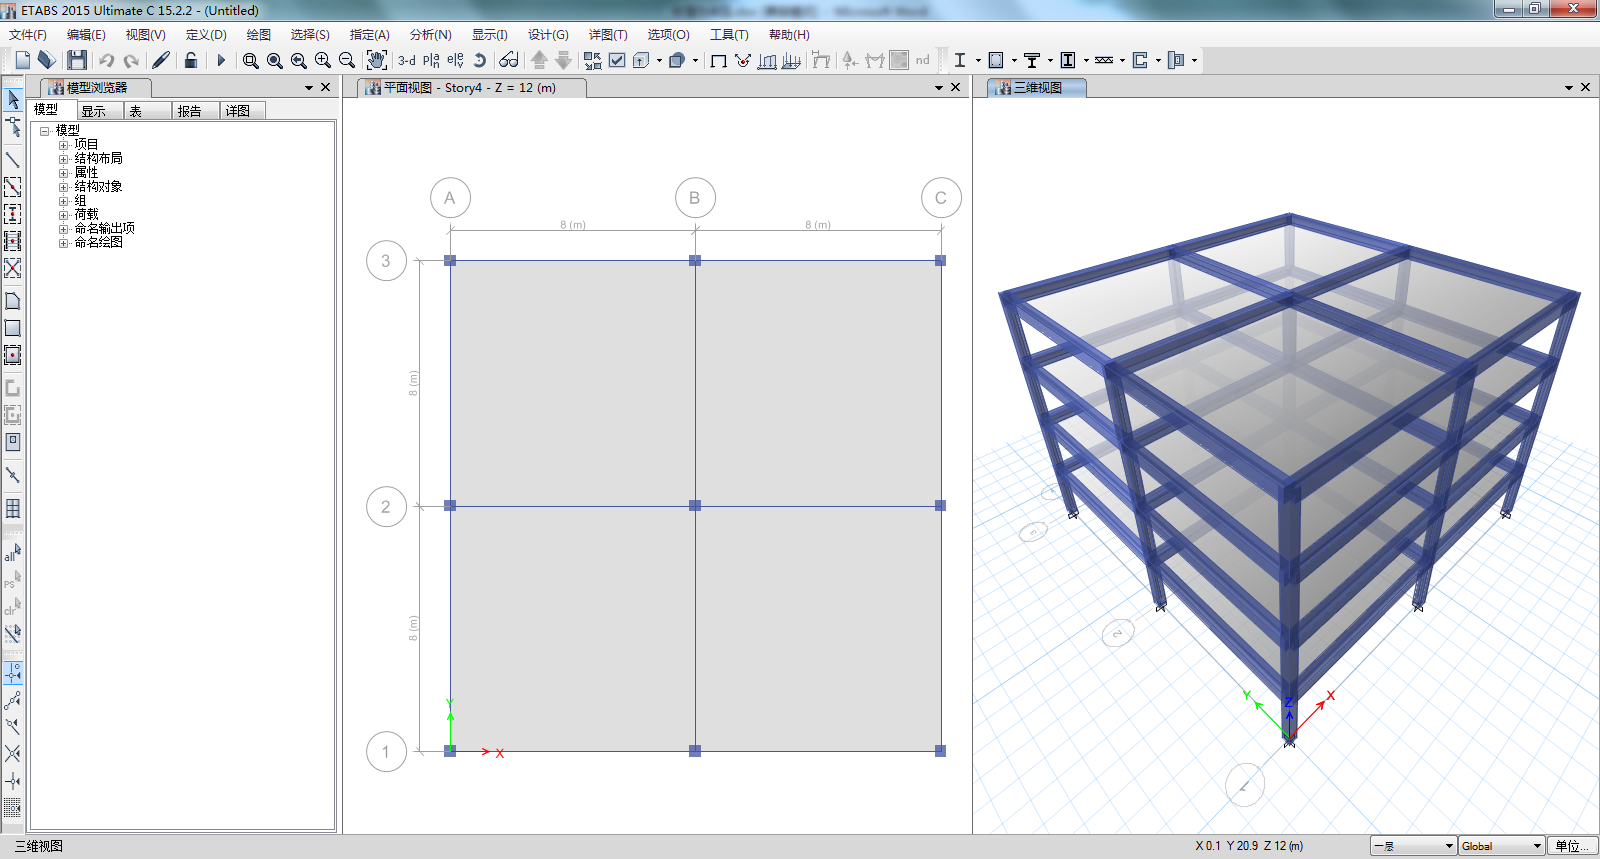The width and height of the screenshot is (1600, 859).
Task: Toggle the glasses perspective view icon
Action: tap(509, 60)
